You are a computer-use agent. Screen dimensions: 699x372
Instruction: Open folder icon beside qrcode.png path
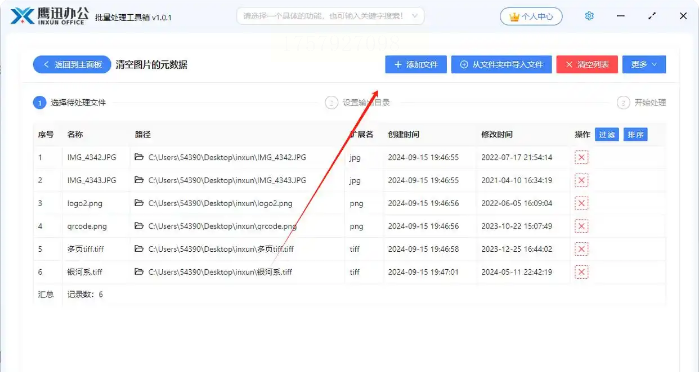[x=139, y=226]
